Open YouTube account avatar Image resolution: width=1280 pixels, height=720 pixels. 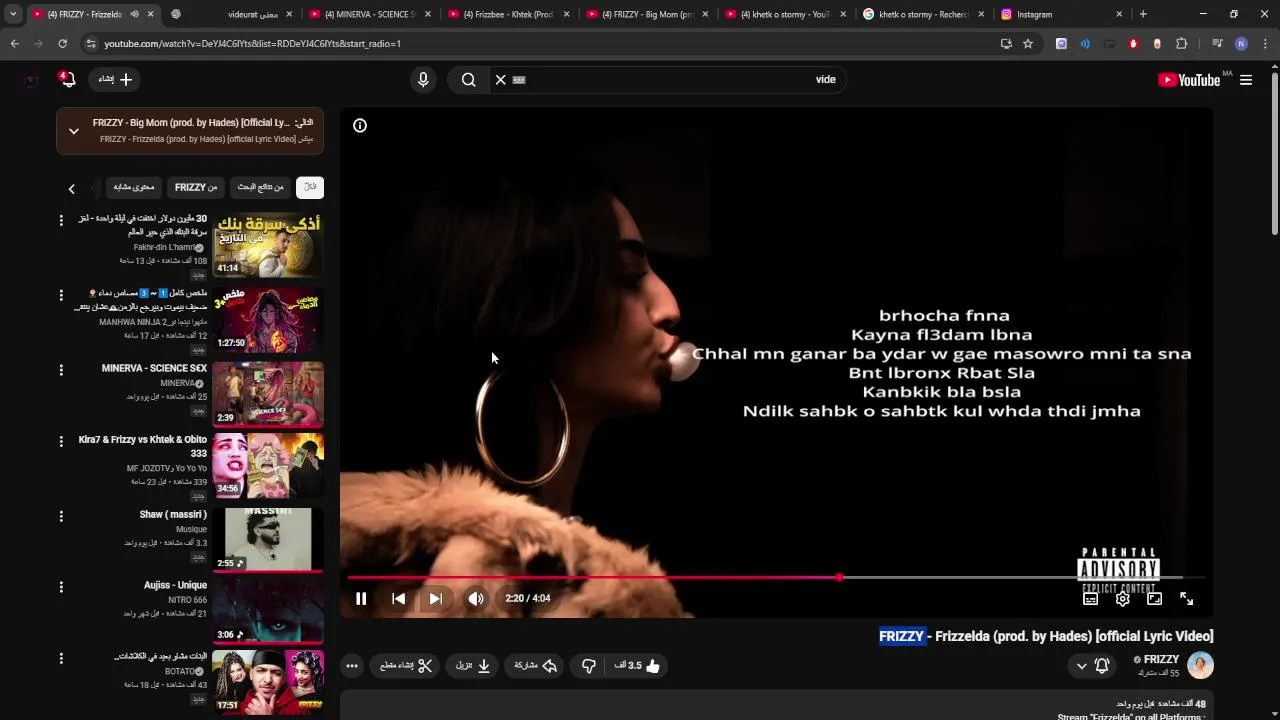(32, 79)
